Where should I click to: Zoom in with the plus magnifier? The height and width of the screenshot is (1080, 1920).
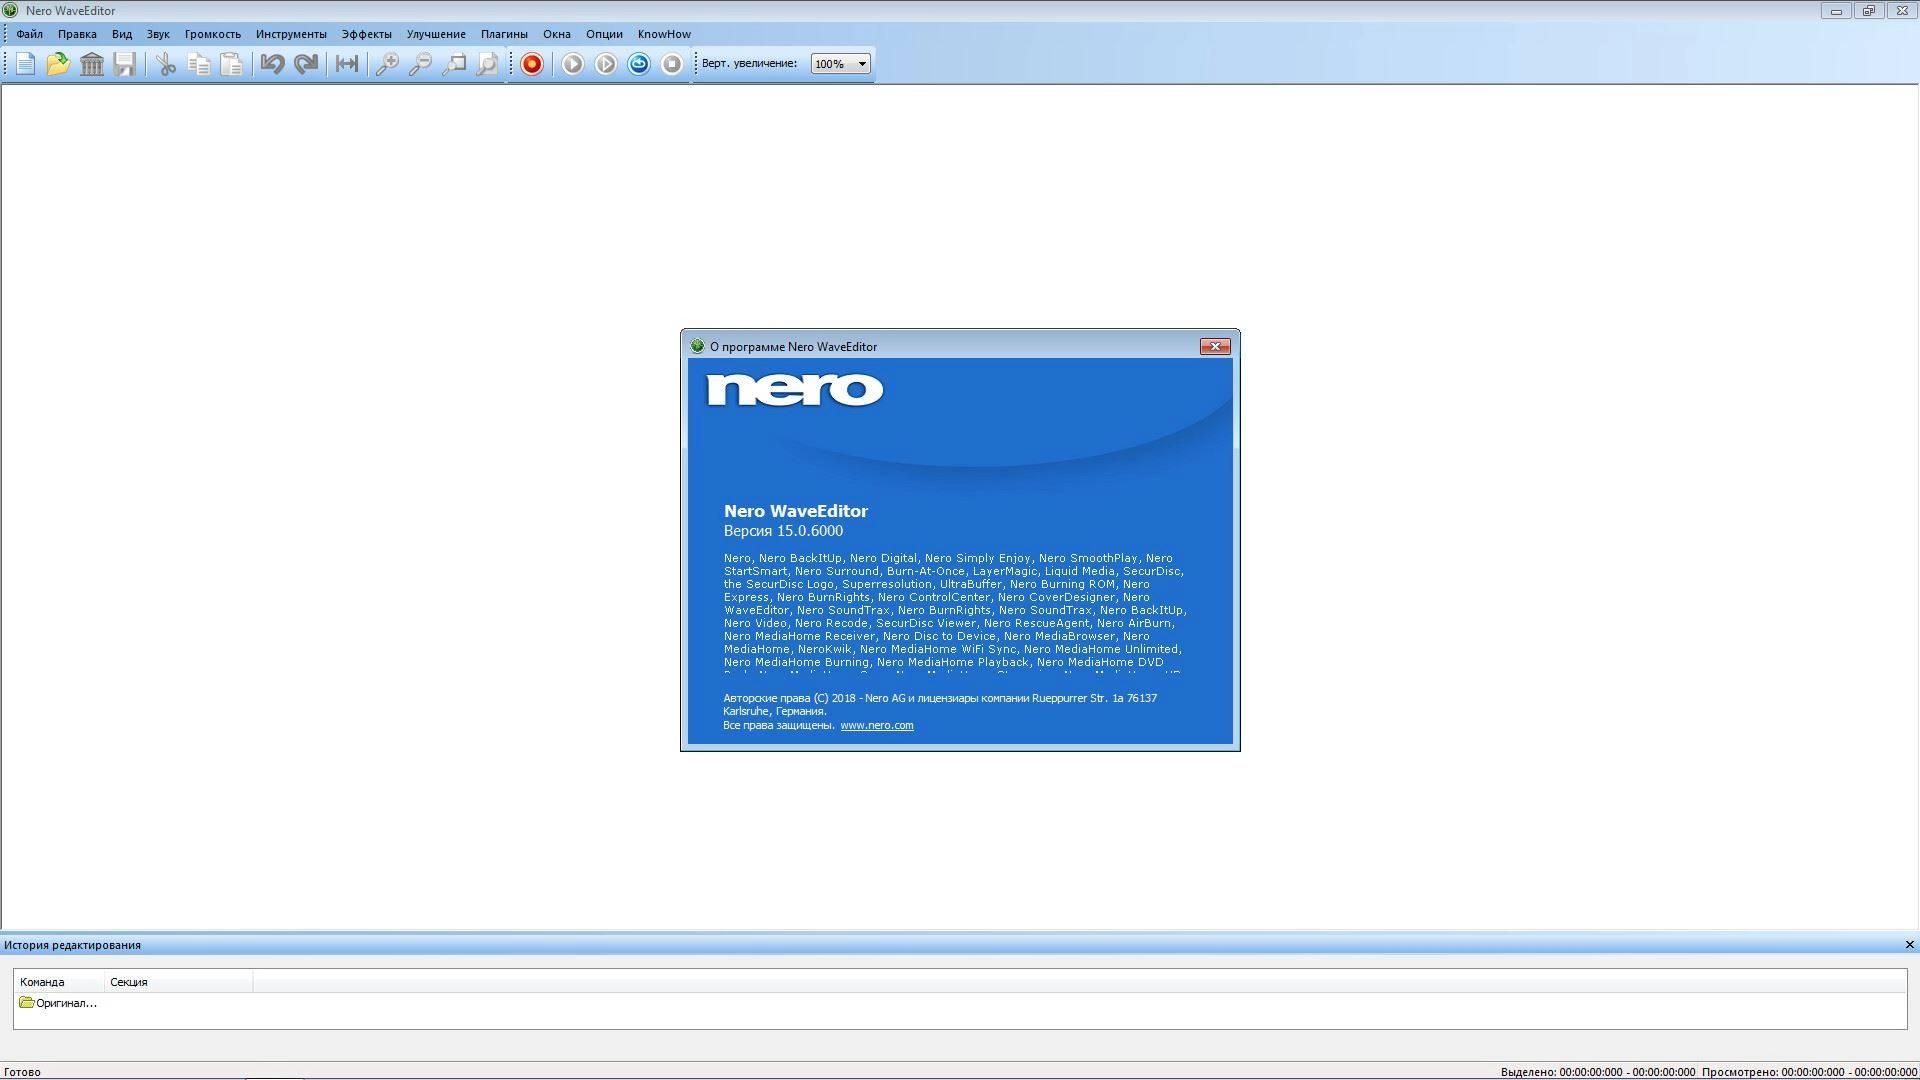pyautogui.click(x=387, y=64)
